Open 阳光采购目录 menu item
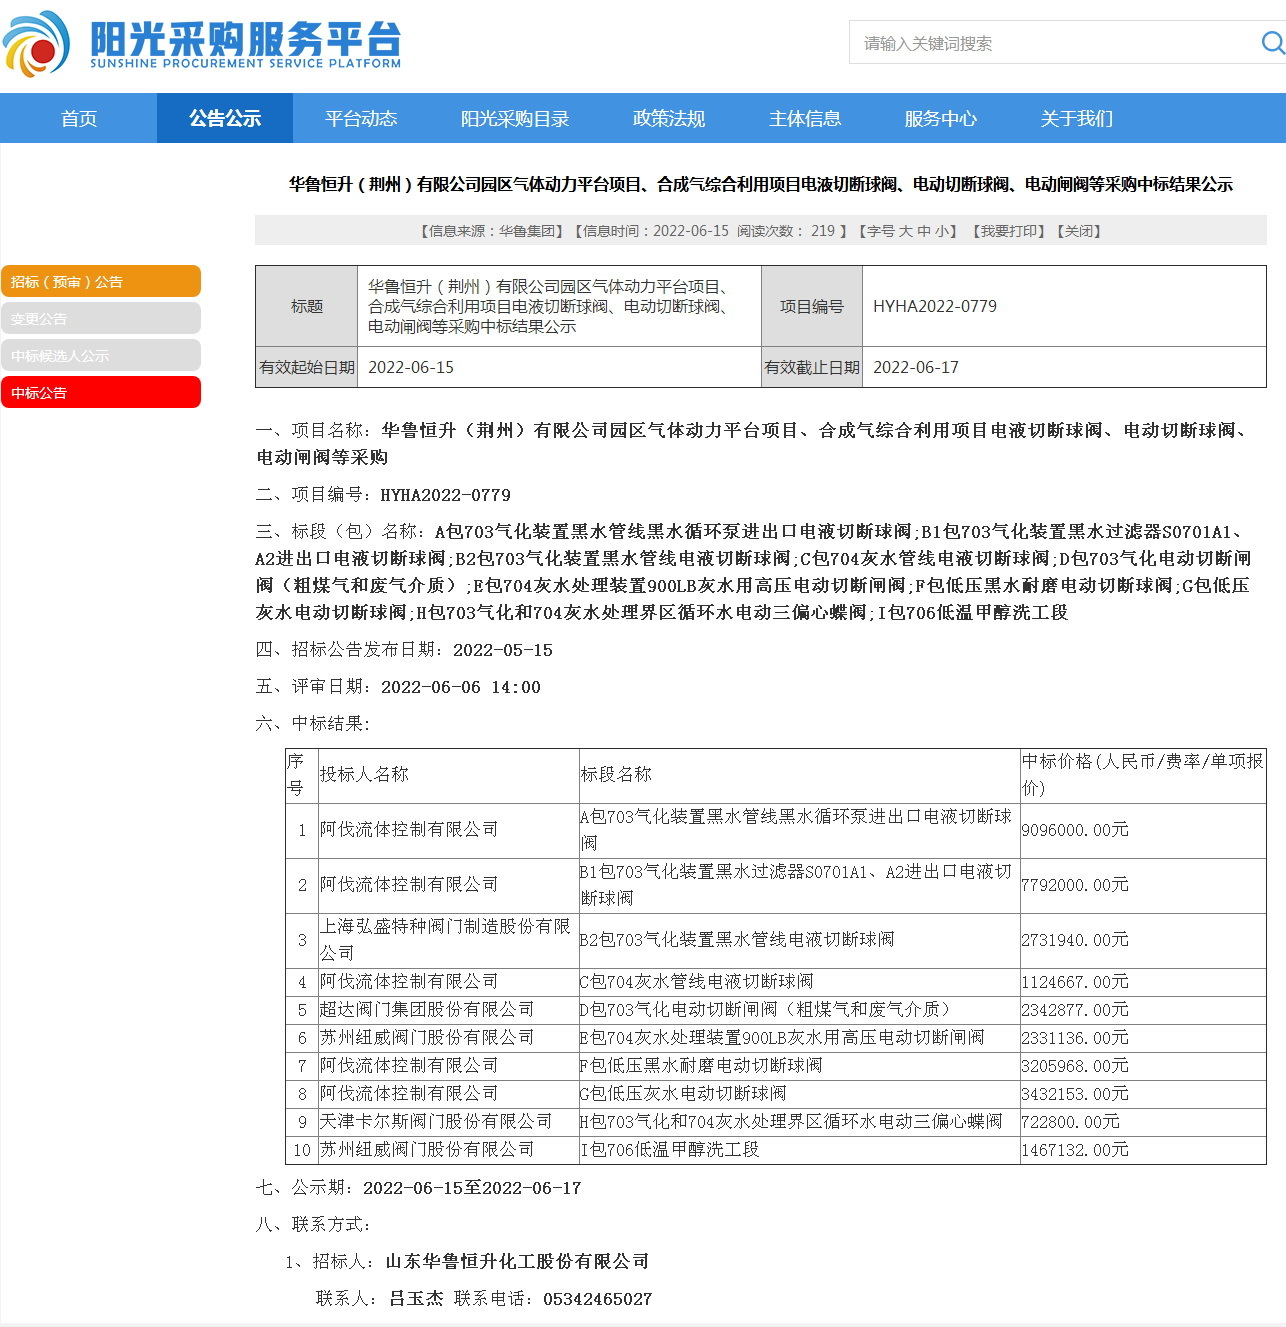1286x1327 pixels. (515, 119)
